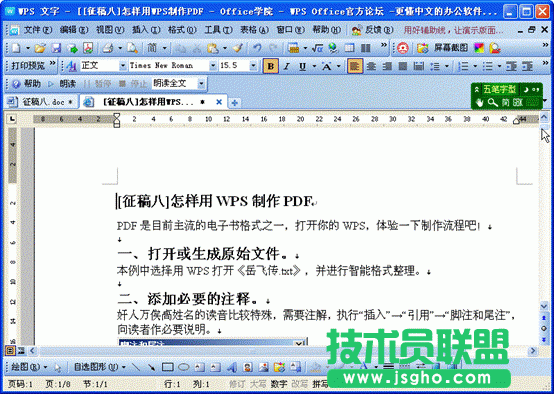Click the 打印预览 button
Screen dimensions: 554x394
click(28, 66)
